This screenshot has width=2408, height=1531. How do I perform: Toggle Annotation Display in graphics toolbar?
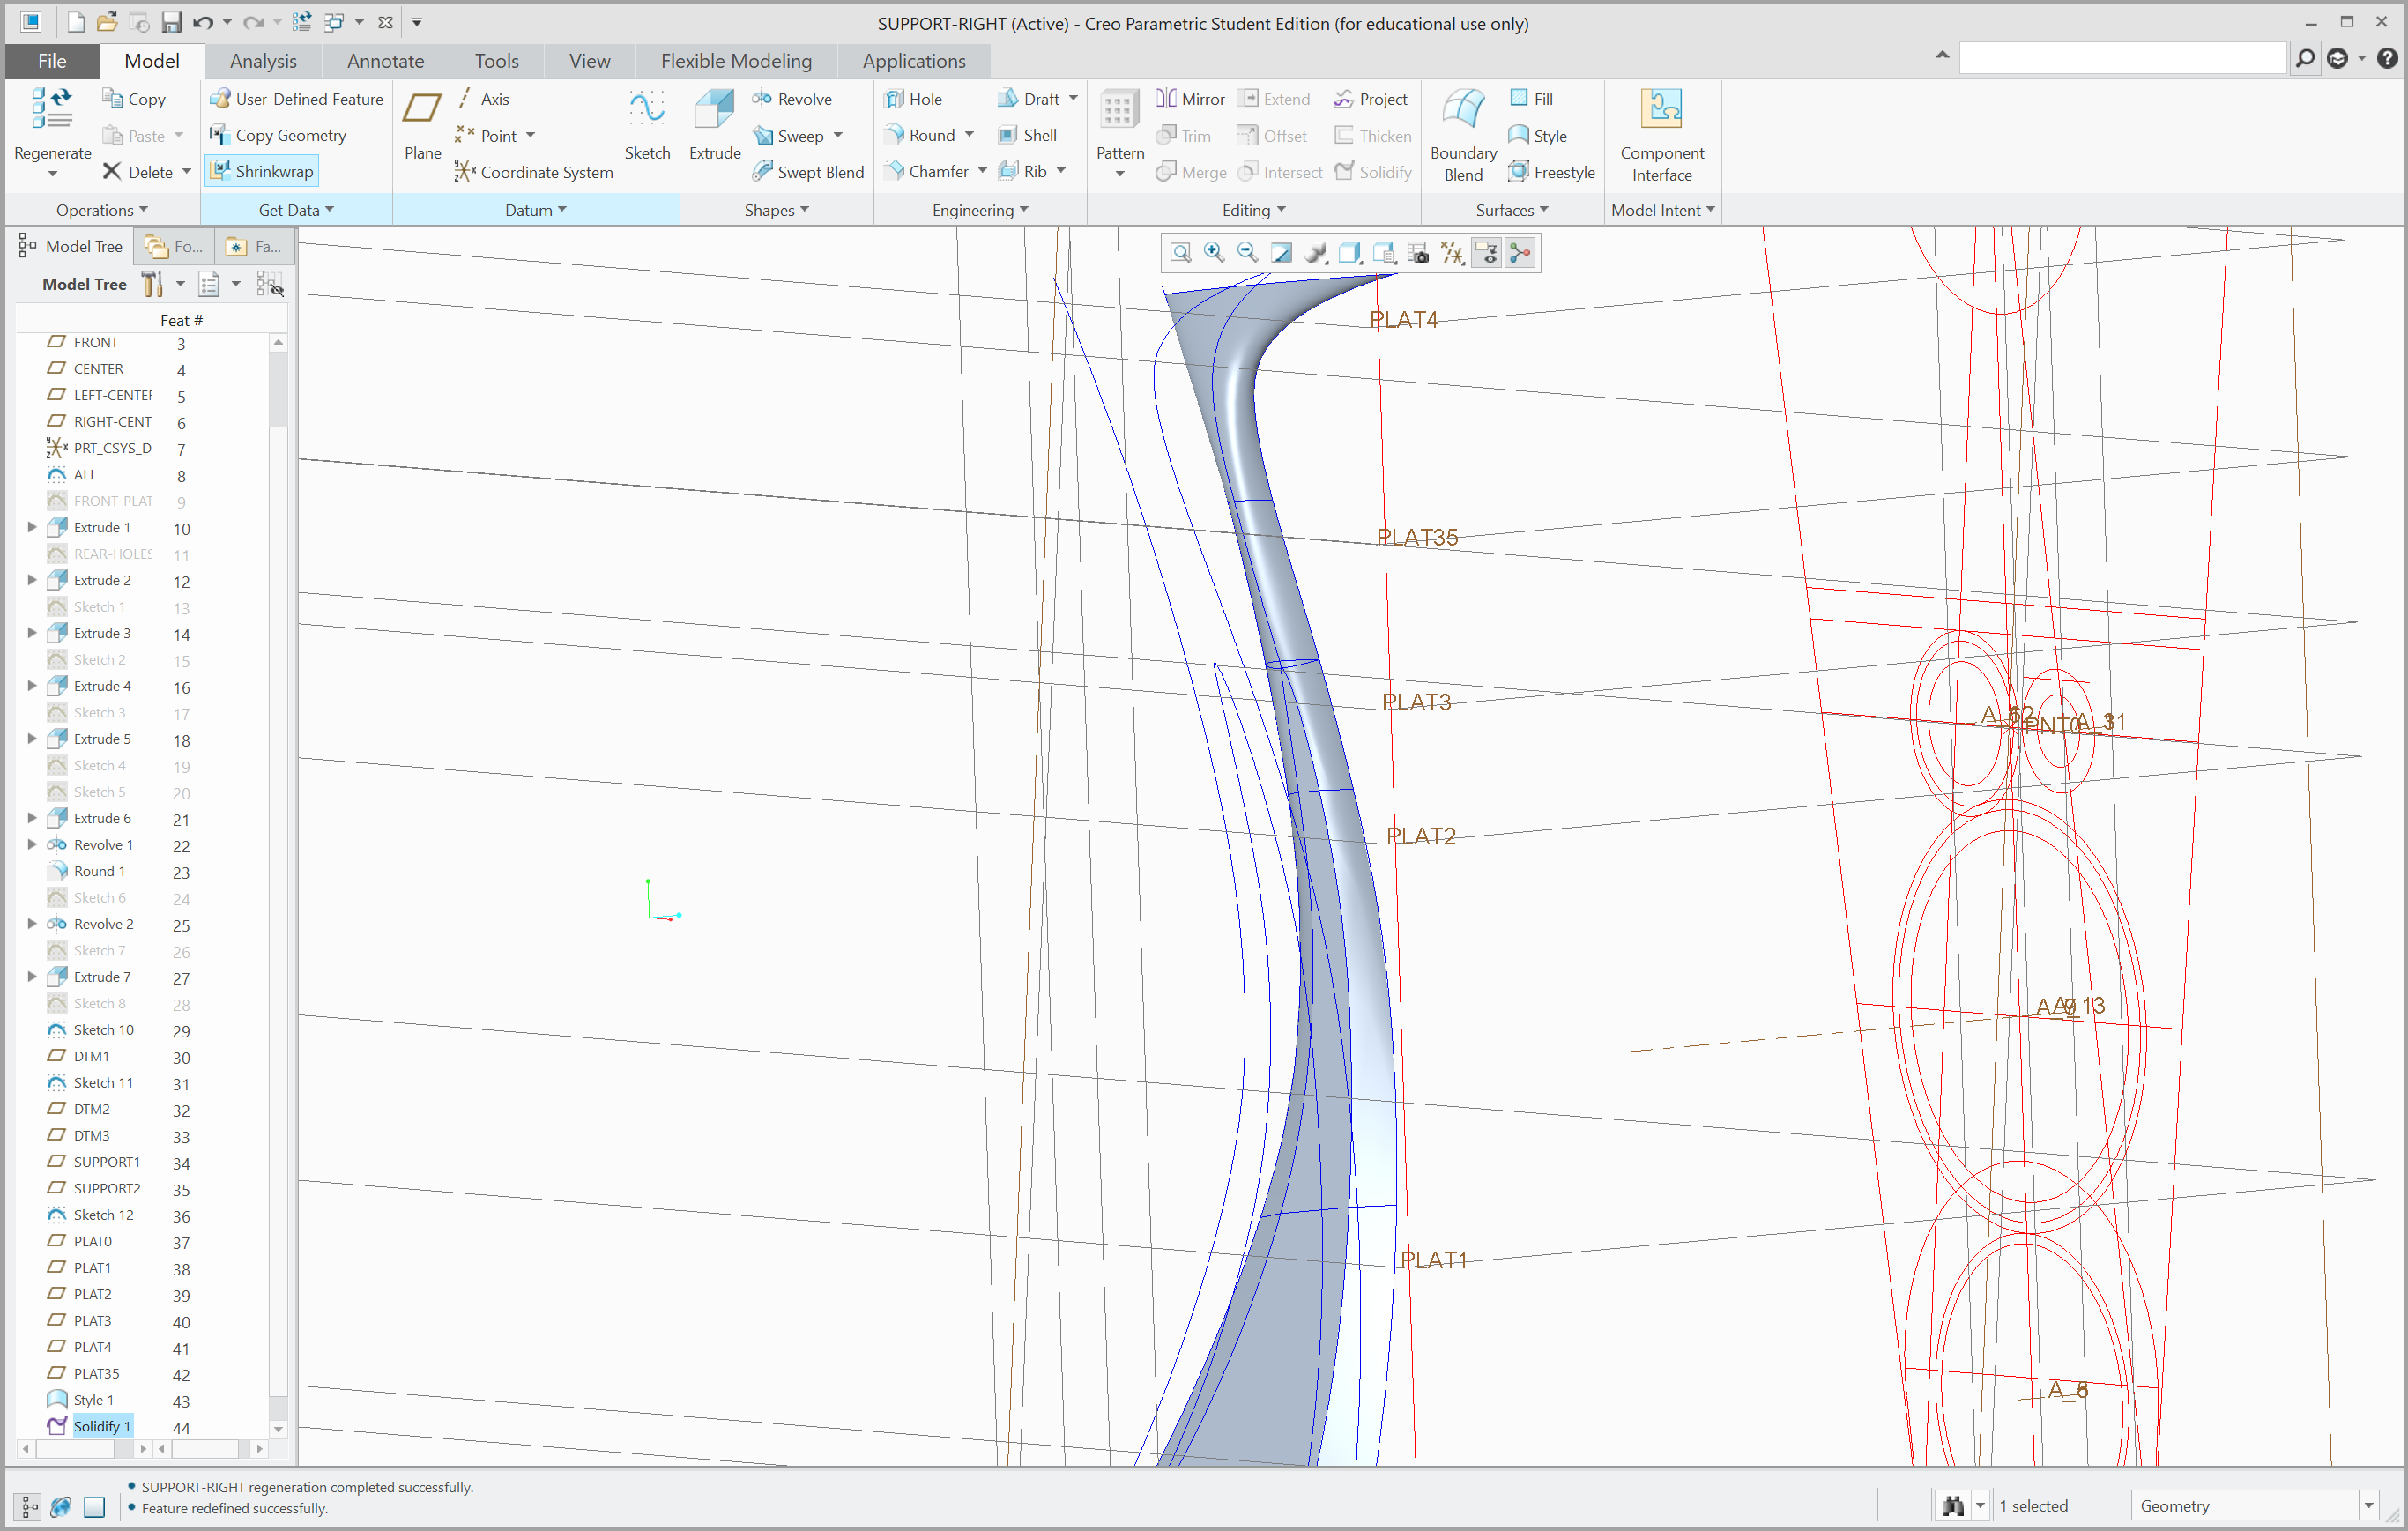pos(1486,253)
